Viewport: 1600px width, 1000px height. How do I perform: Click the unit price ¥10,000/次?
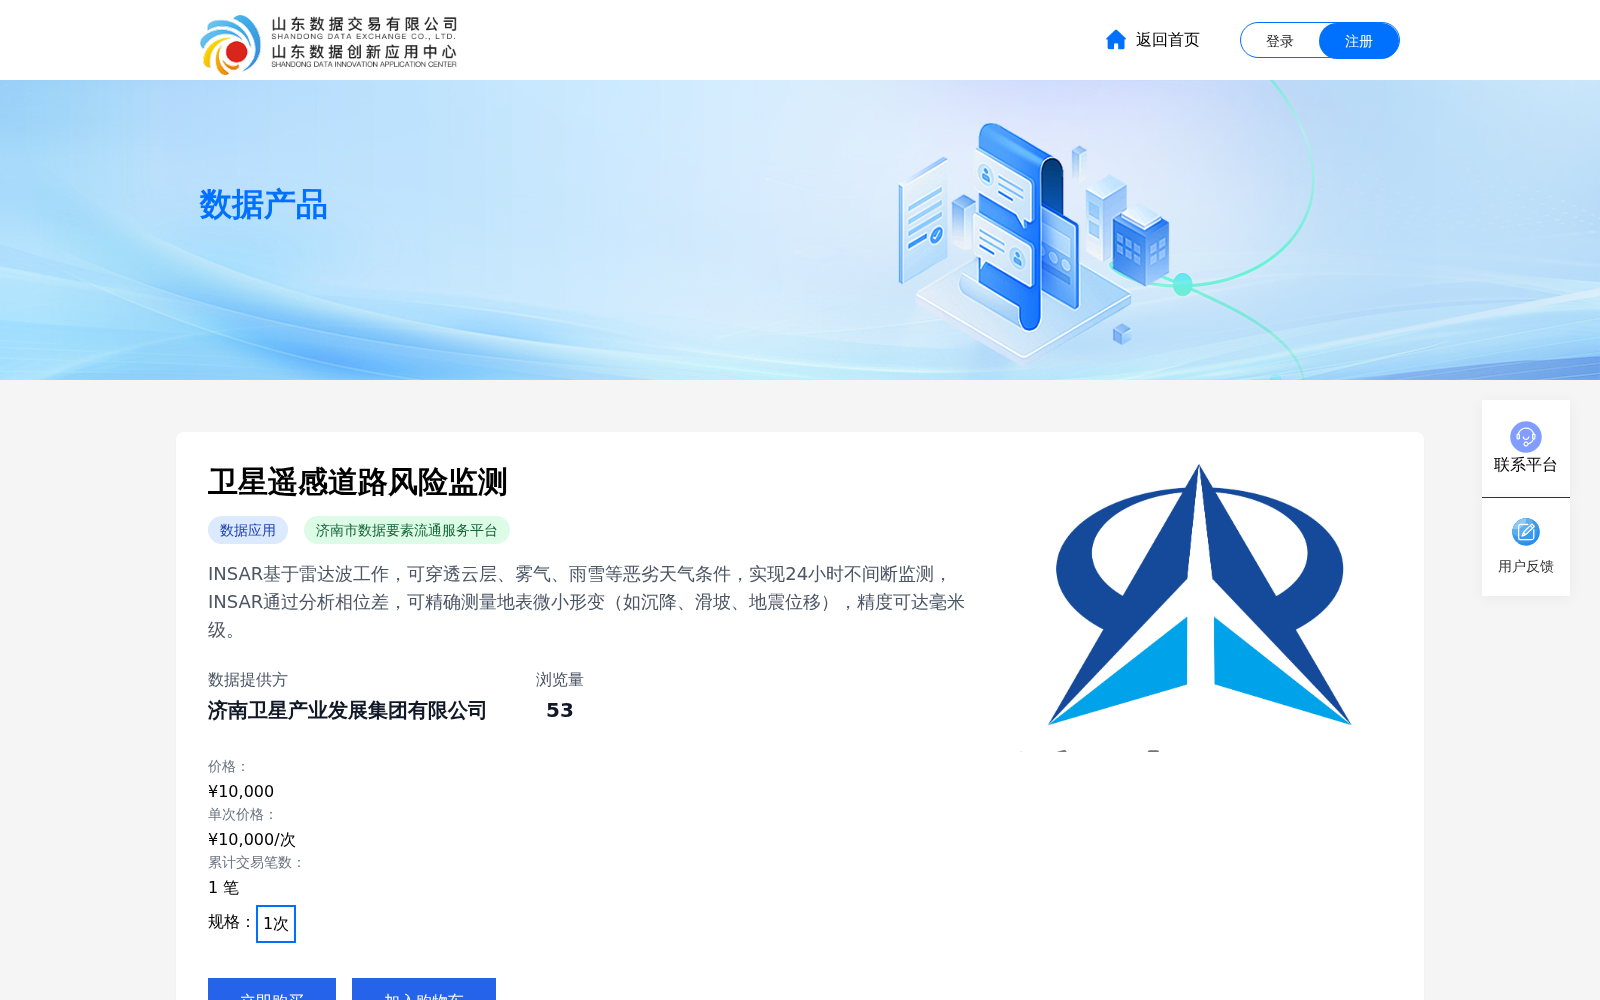[252, 839]
